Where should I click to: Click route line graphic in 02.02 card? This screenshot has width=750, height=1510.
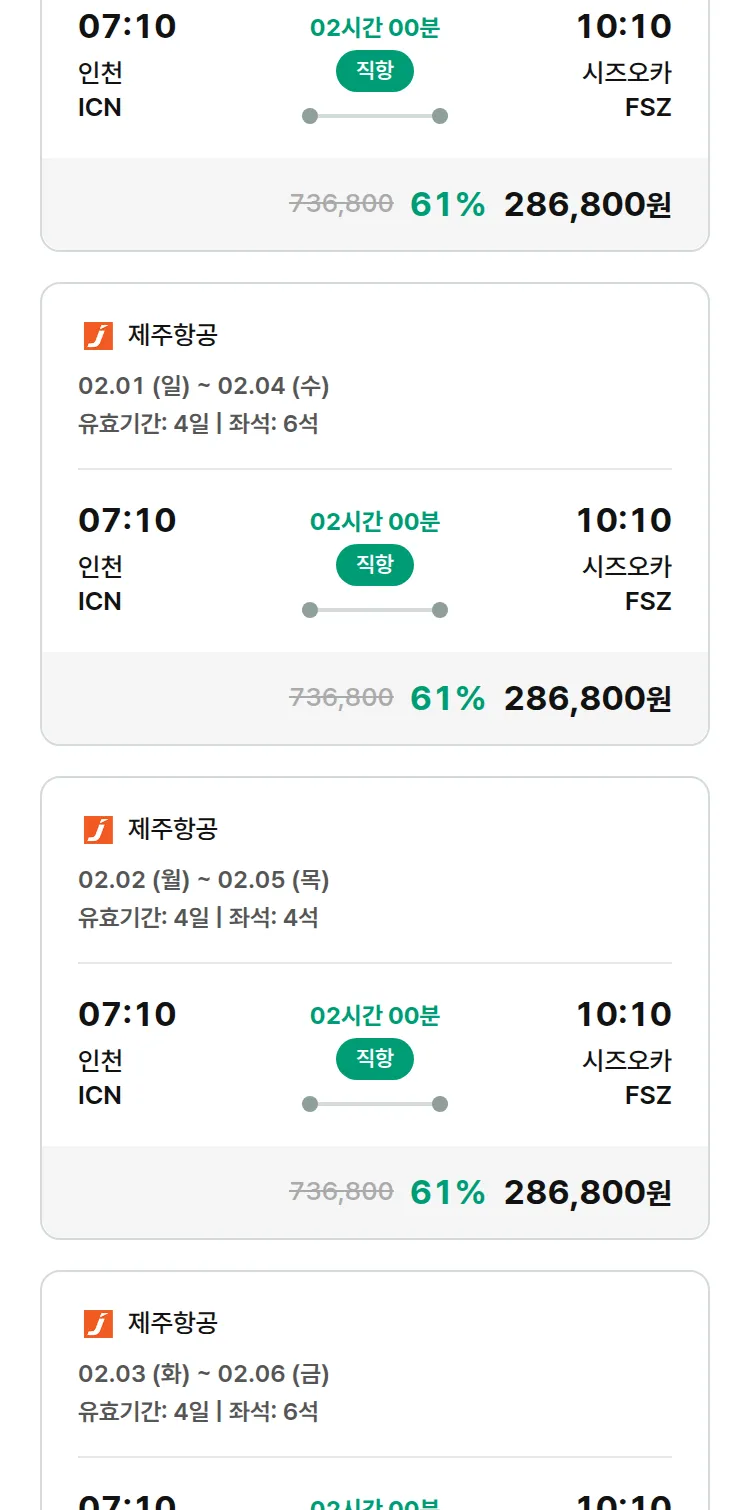[374, 1104]
